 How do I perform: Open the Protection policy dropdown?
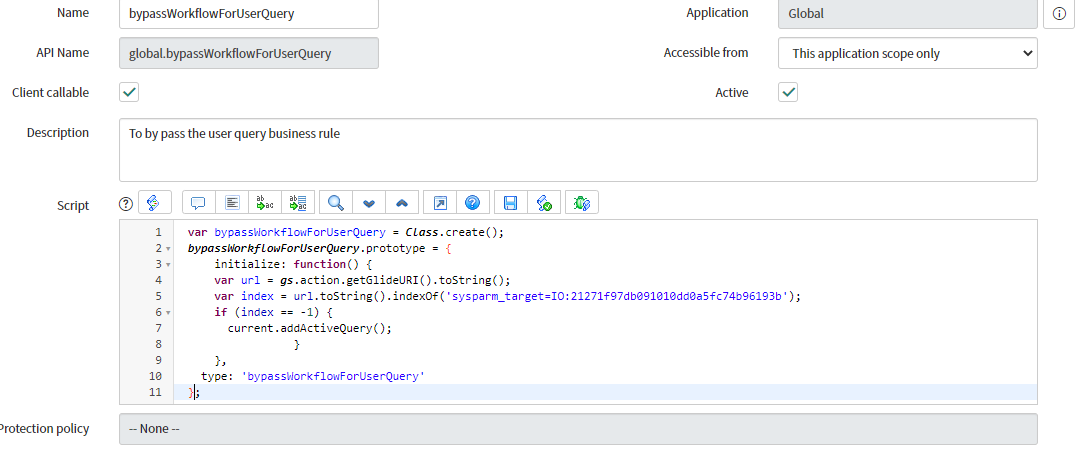578,429
